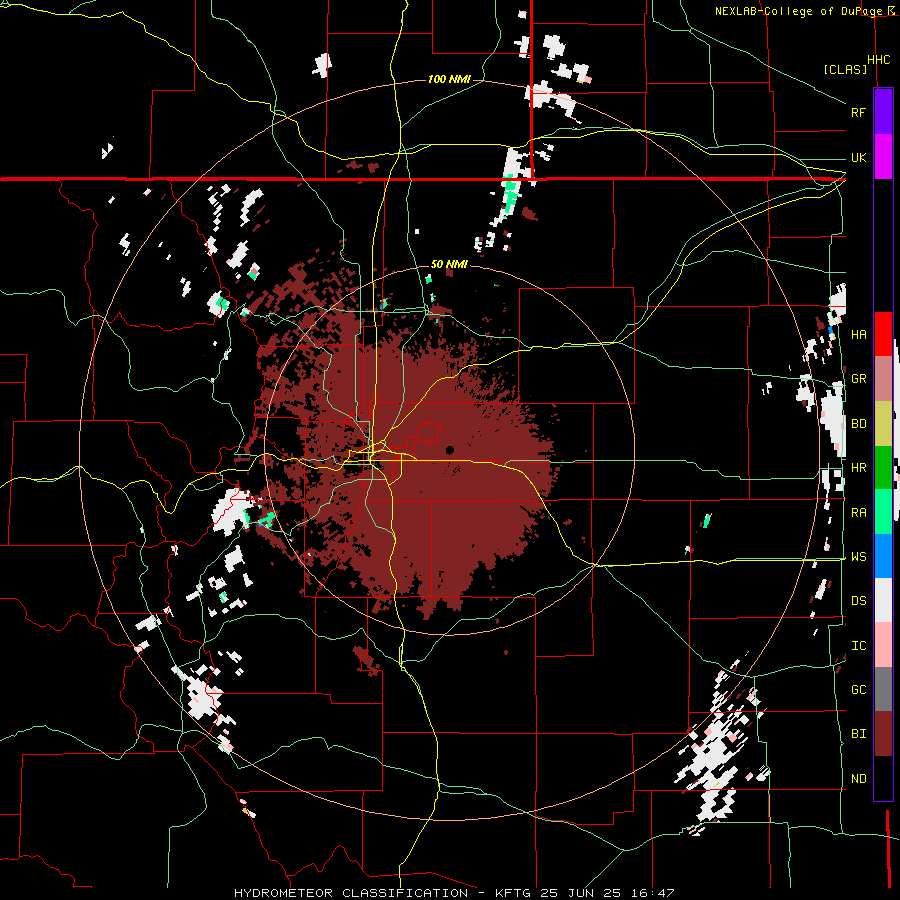Click the DS legend label
The width and height of the screenshot is (900, 900).
pyautogui.click(x=858, y=601)
